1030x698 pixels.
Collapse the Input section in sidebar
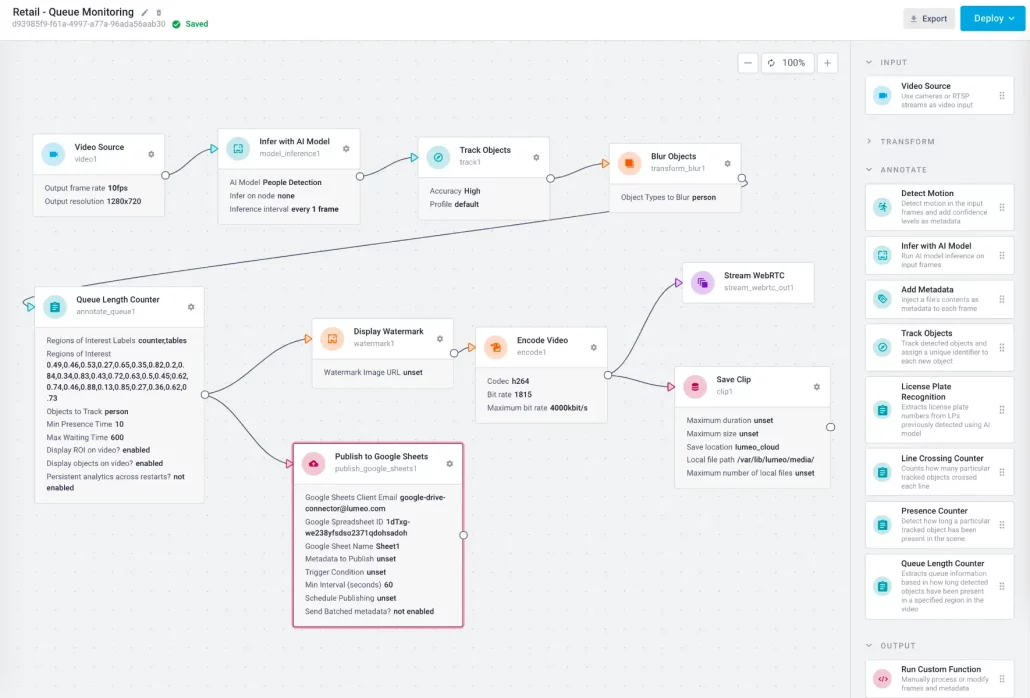click(x=868, y=62)
